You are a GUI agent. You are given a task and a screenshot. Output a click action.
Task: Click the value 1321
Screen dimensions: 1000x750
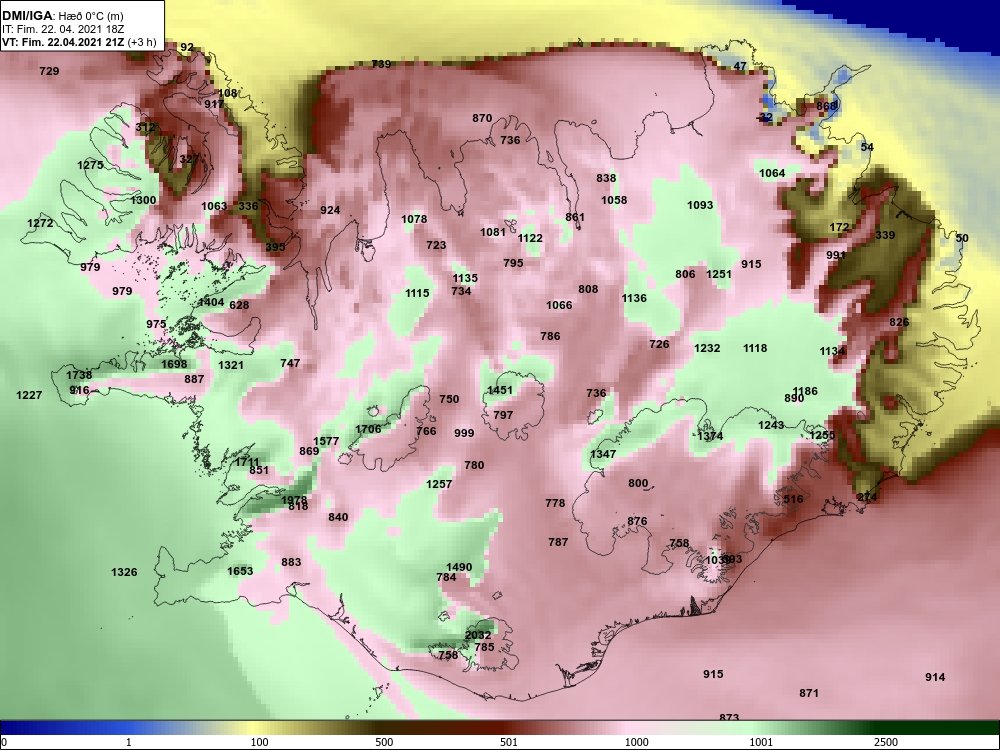tap(231, 365)
